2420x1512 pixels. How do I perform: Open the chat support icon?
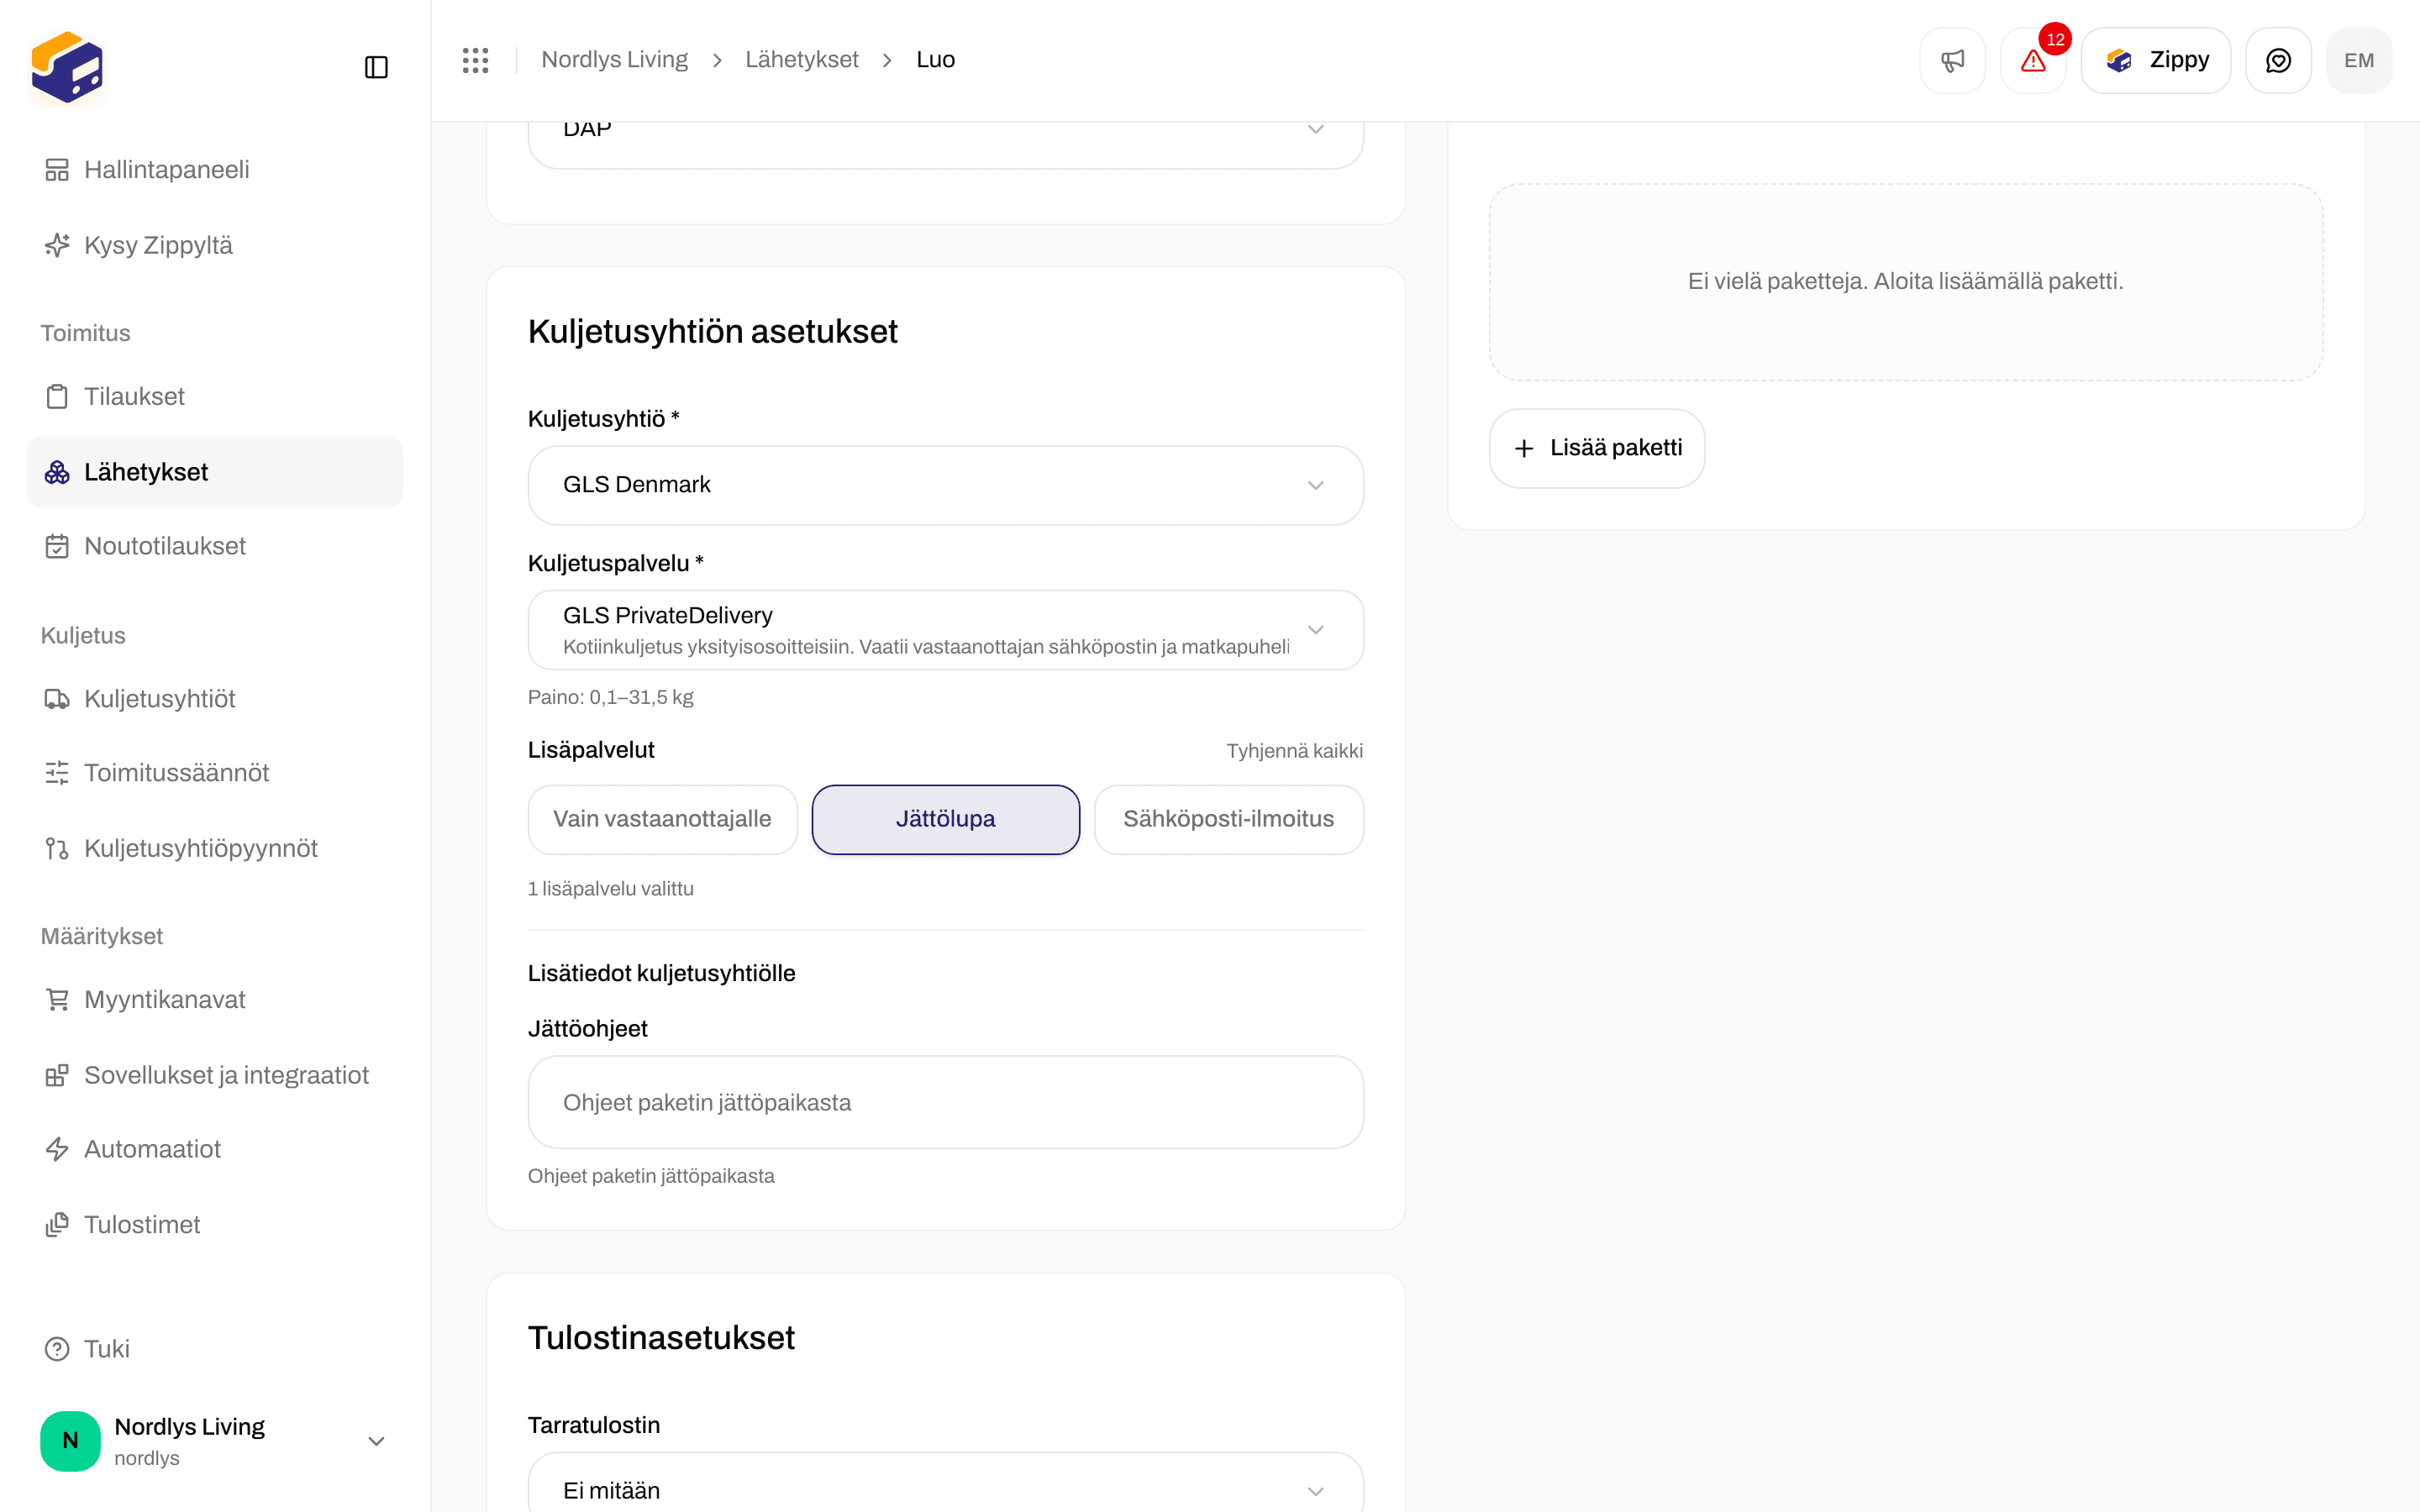2278,60
